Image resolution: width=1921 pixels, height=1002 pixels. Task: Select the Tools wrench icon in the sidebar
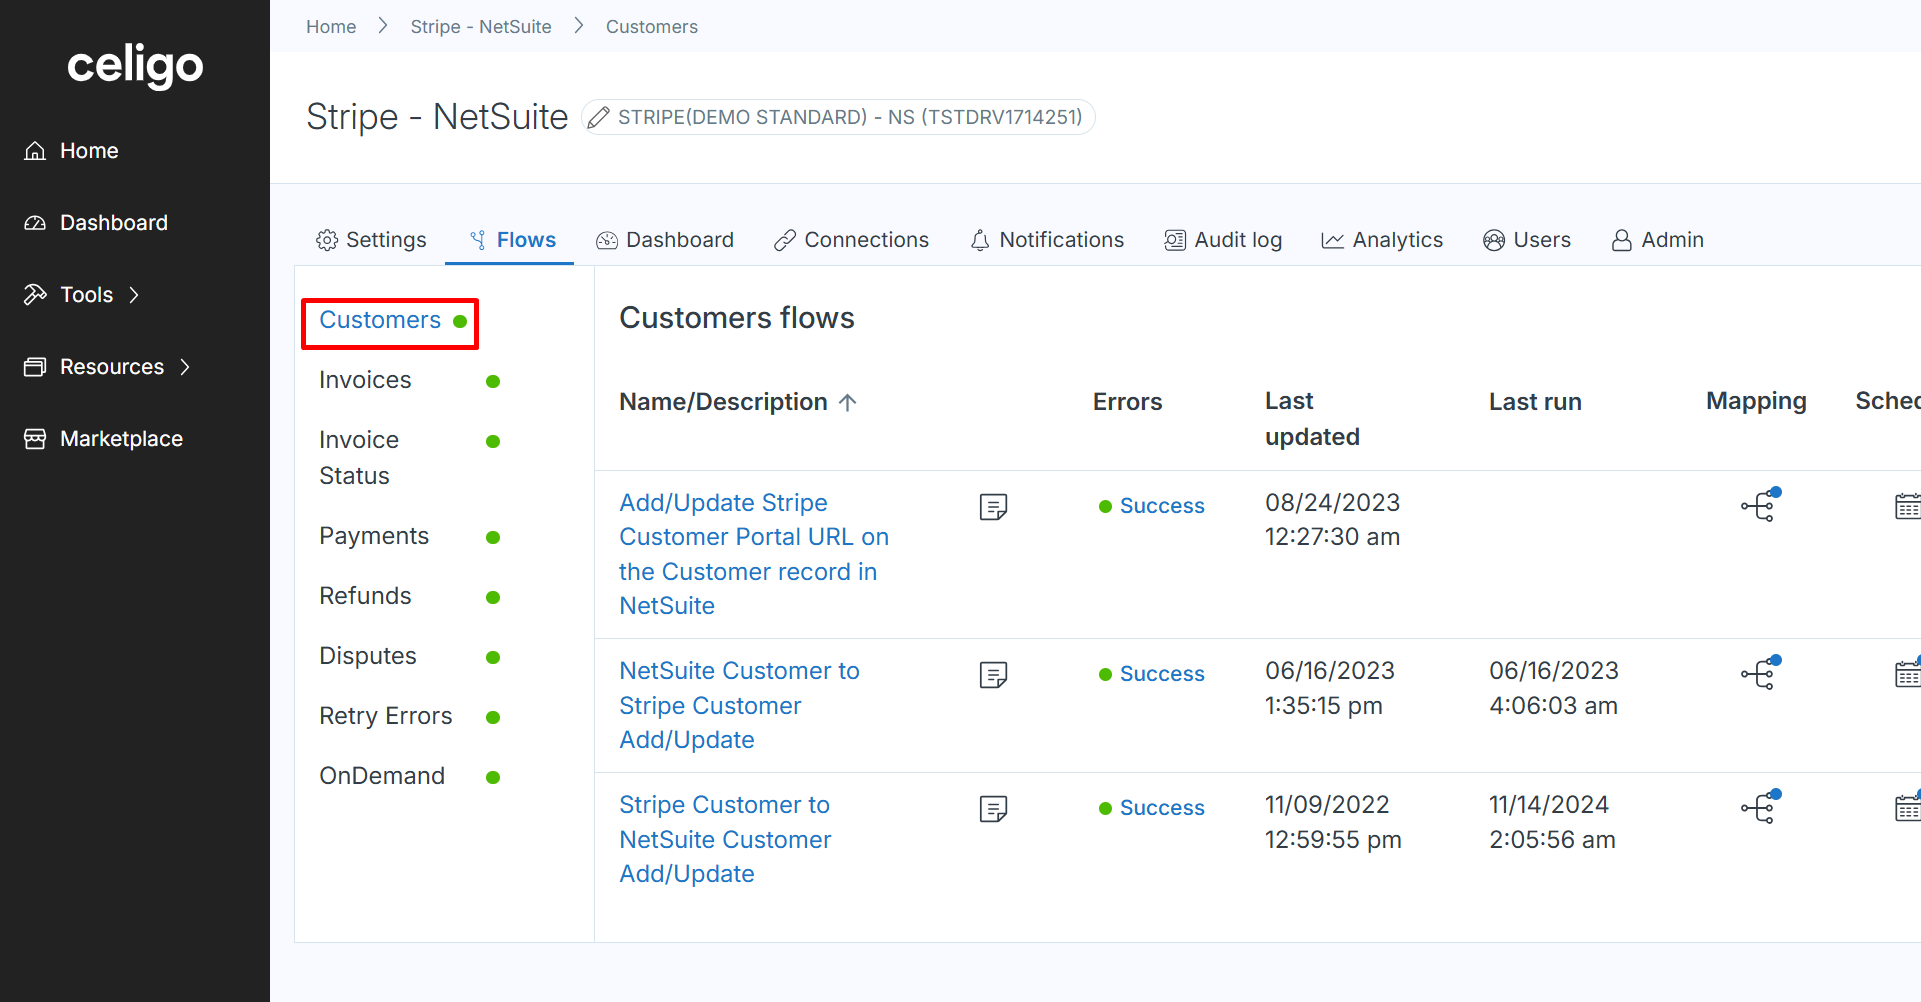[35, 294]
